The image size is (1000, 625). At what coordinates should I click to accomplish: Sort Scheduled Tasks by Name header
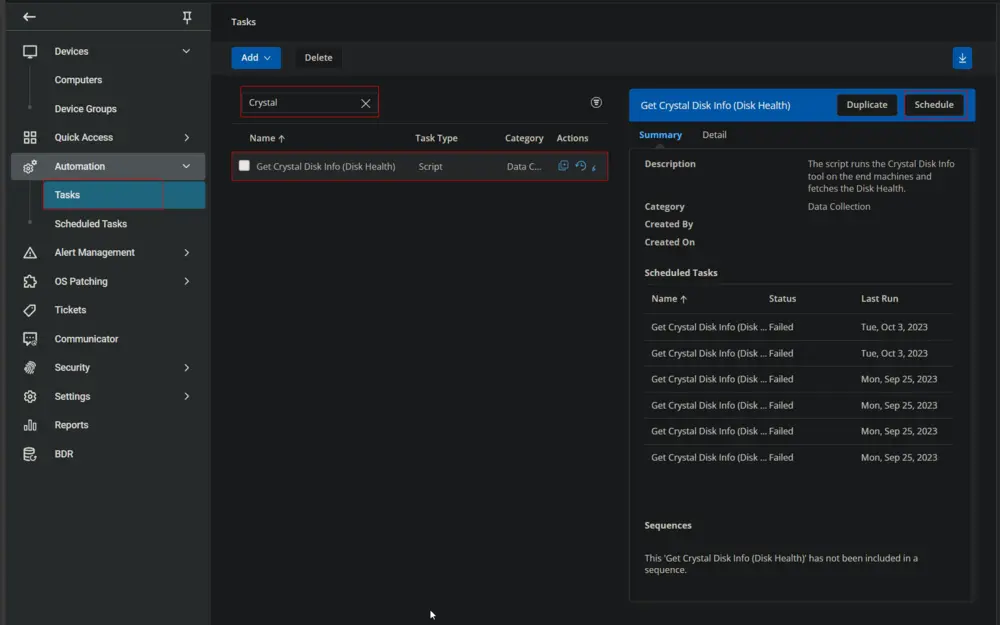(669, 298)
